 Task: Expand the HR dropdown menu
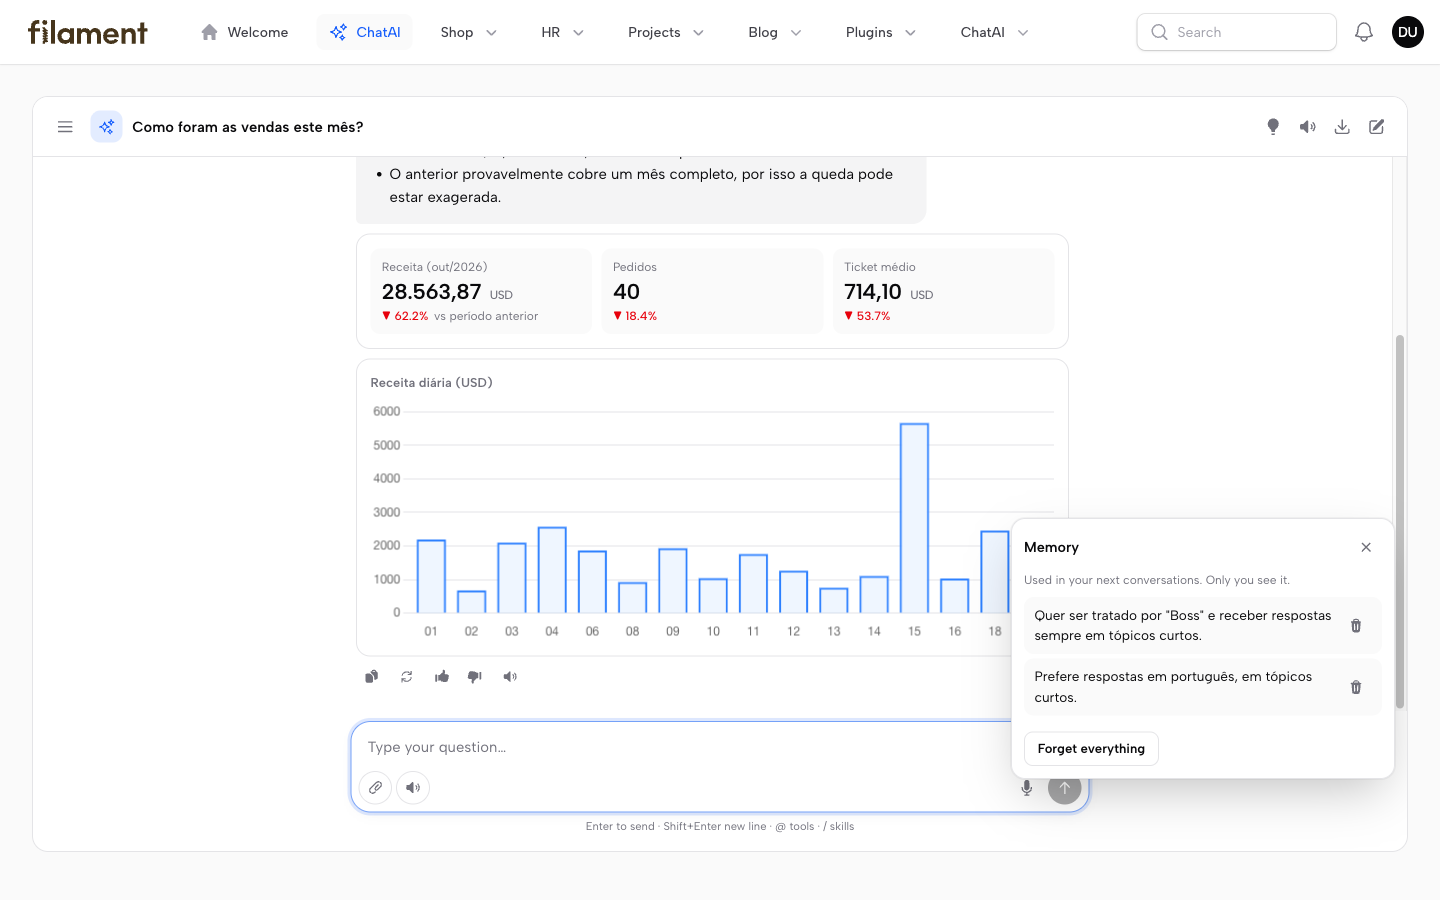(x=562, y=32)
